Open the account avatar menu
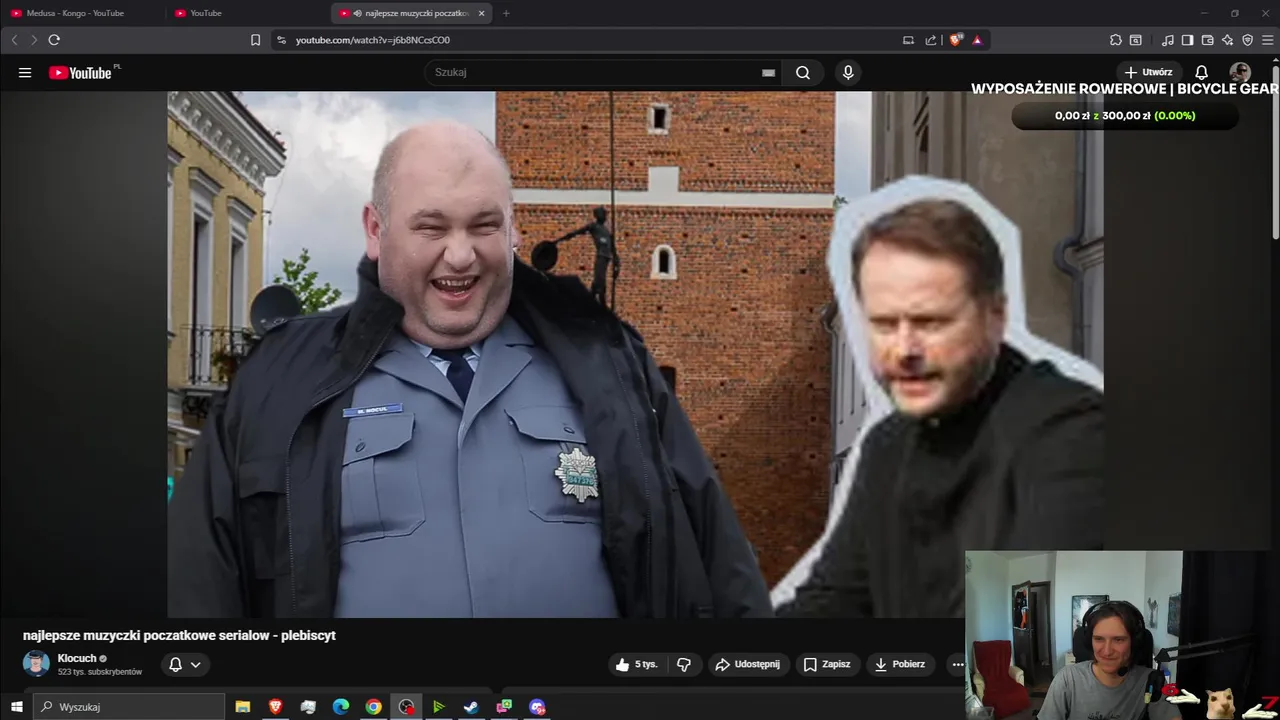The image size is (1280, 720). coord(1240,72)
